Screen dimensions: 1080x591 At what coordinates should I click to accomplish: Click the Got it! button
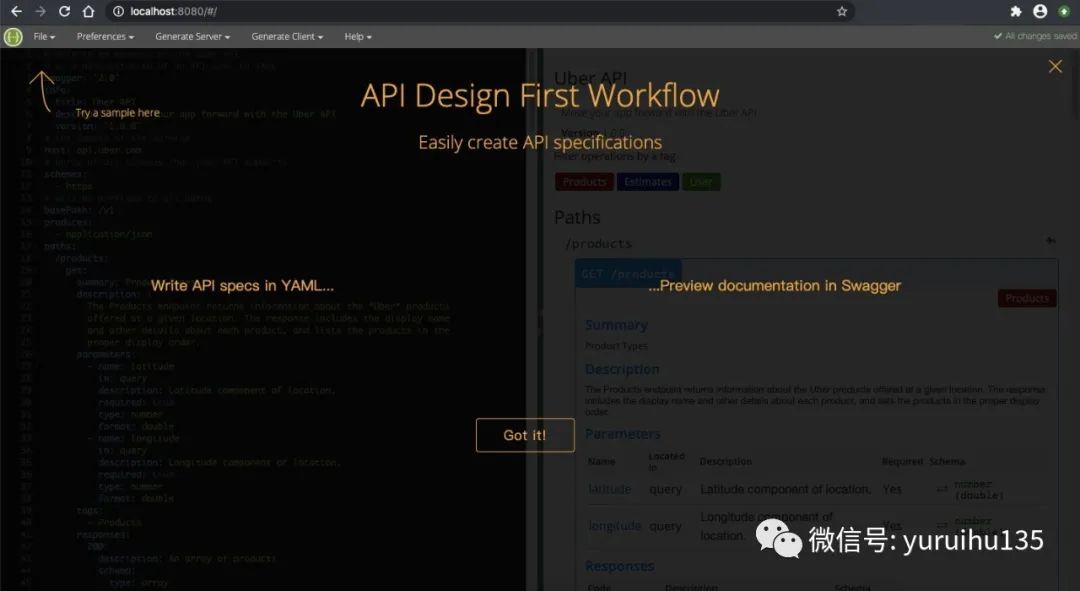(525, 435)
